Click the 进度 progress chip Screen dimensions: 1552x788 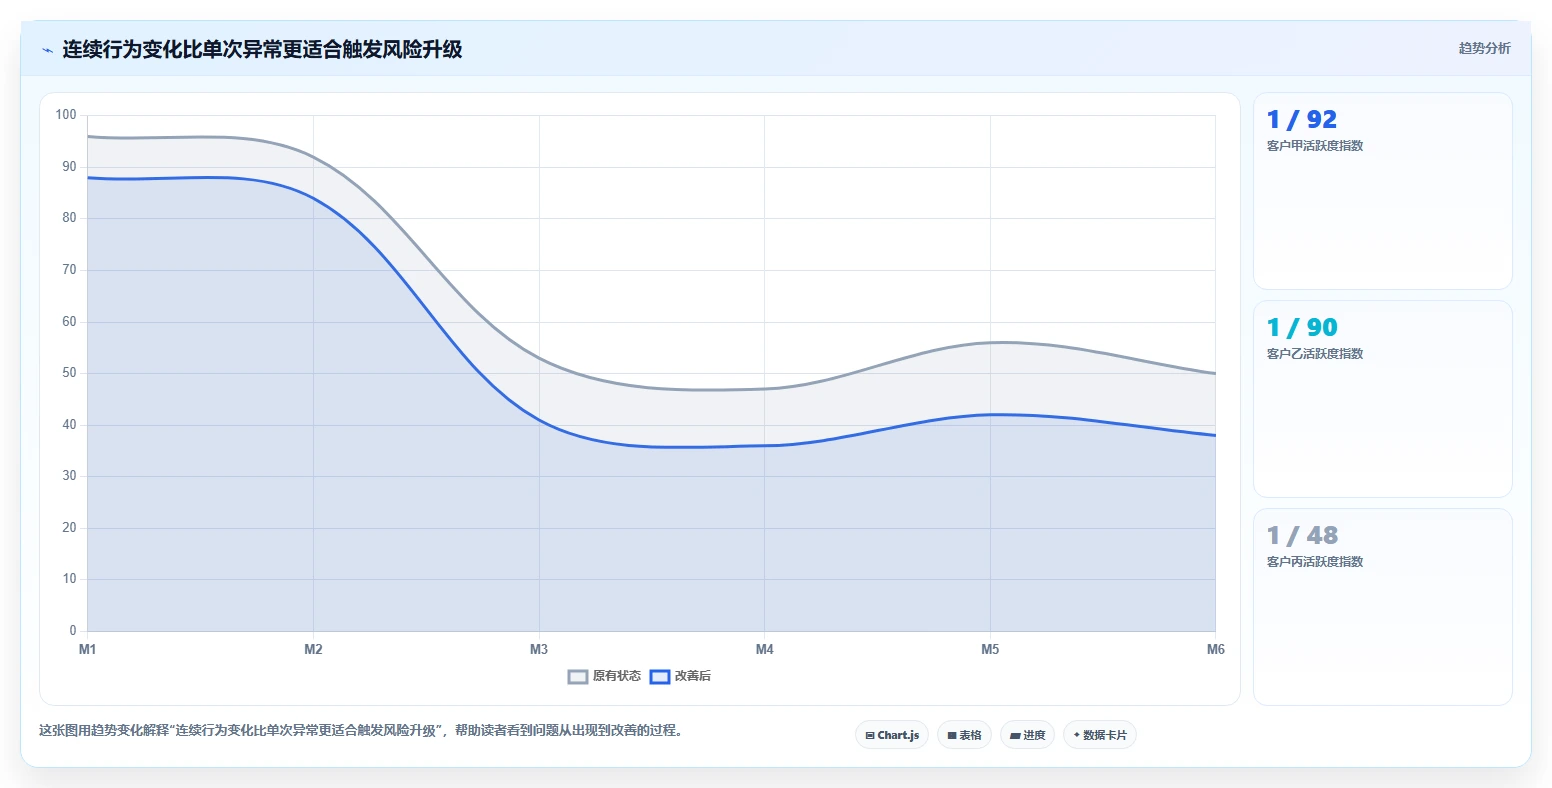point(1027,735)
